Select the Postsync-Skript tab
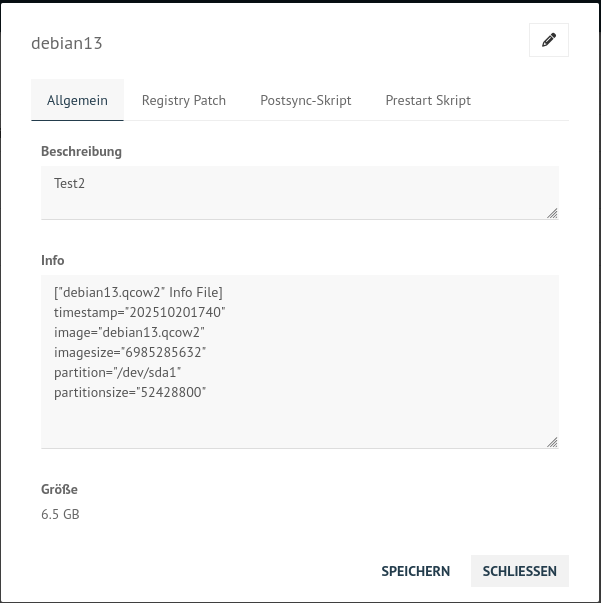This screenshot has width=601, height=603. pos(305,100)
